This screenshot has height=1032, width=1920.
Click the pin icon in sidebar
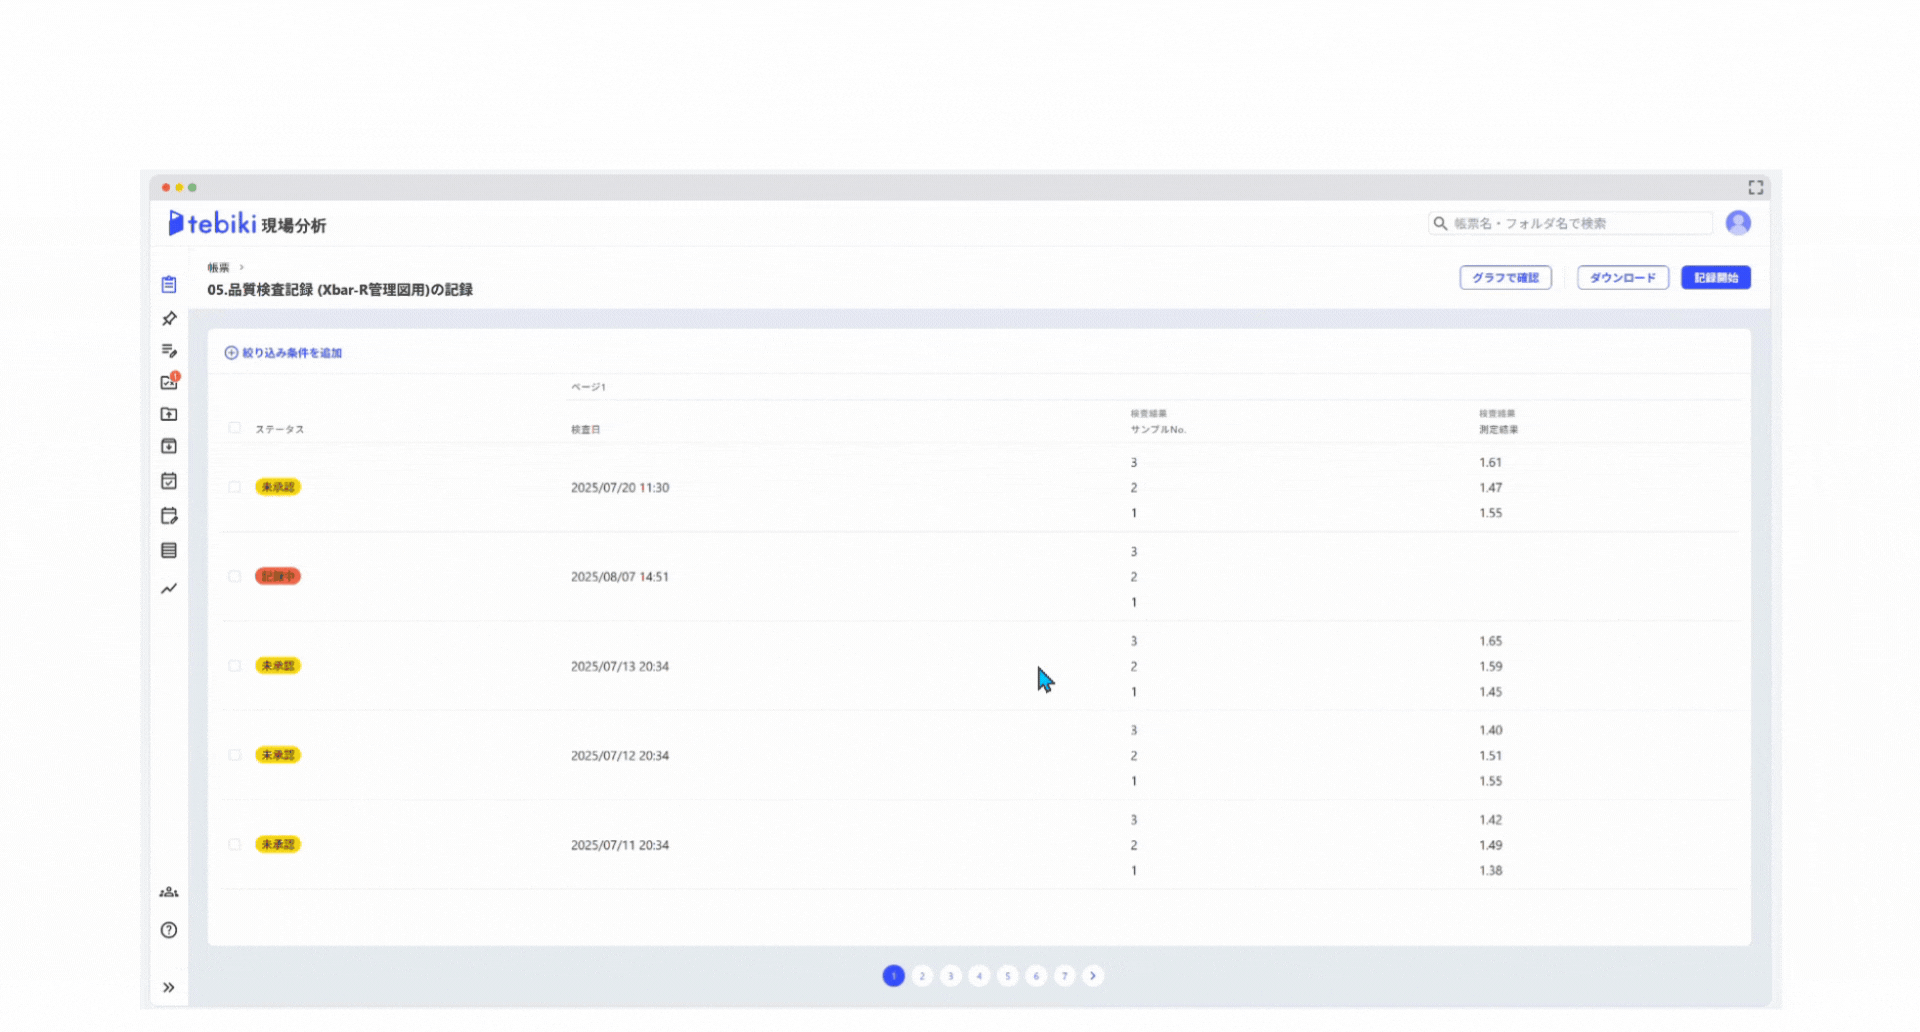[x=169, y=319]
